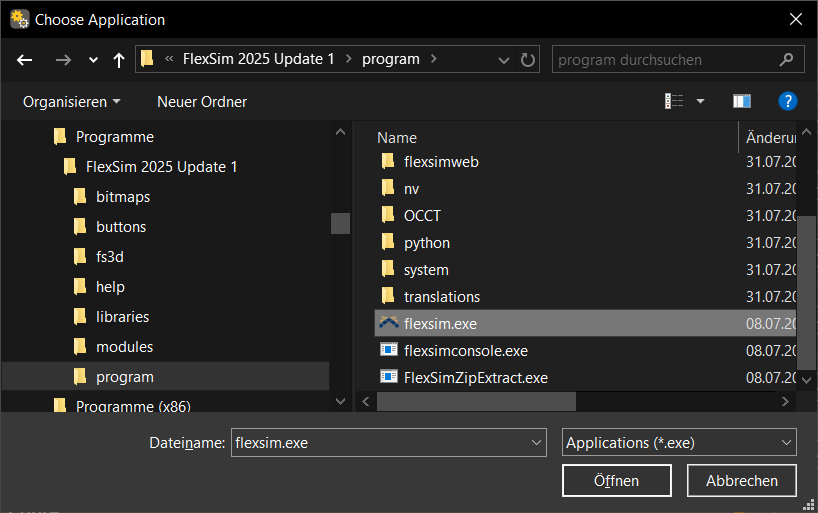Image resolution: width=818 pixels, height=513 pixels.
Task: Open the buttons tree folder
Action: pyautogui.click(x=121, y=227)
